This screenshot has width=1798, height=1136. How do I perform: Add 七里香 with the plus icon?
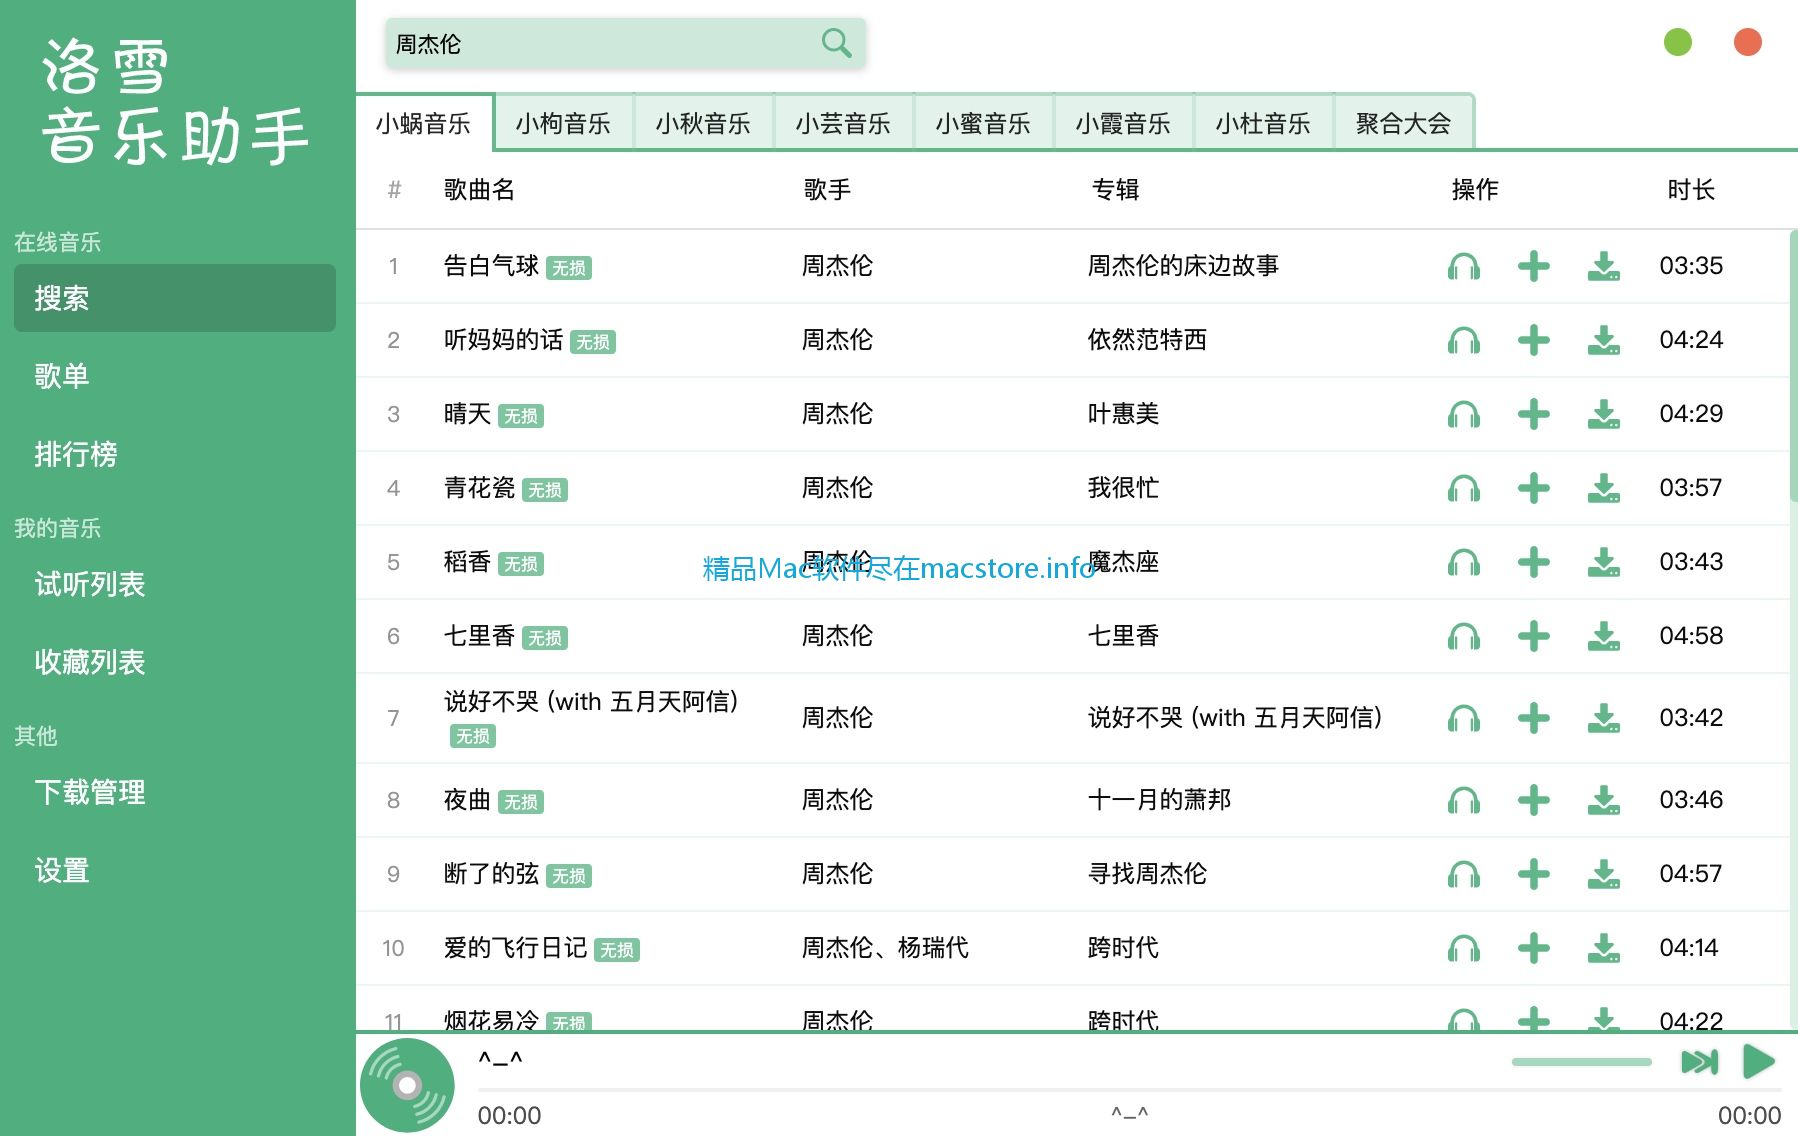1533,636
